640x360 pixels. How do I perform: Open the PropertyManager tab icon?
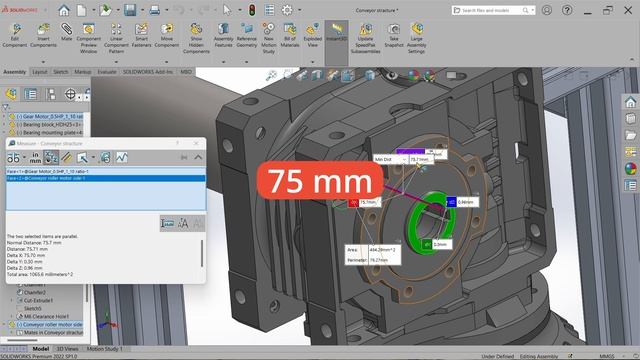[31, 94]
